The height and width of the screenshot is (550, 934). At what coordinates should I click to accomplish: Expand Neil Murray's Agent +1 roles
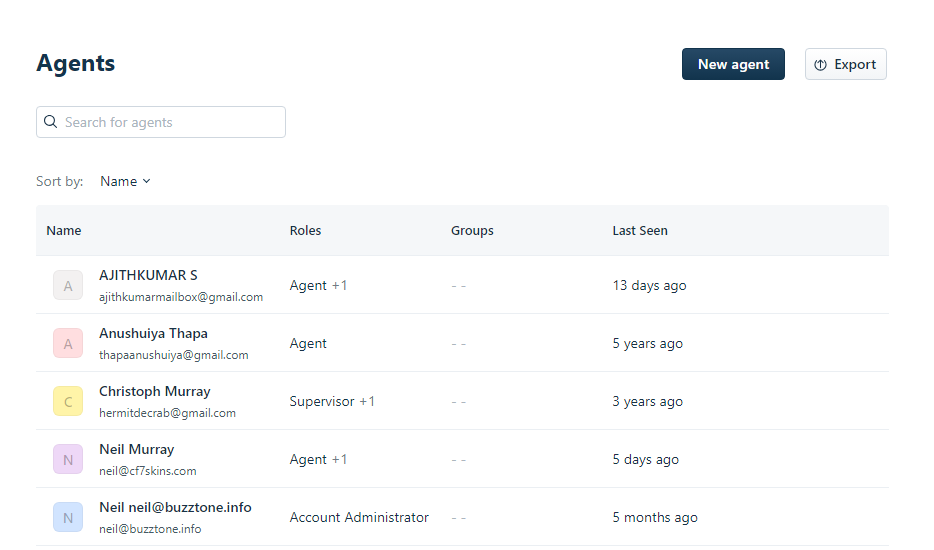pos(339,459)
